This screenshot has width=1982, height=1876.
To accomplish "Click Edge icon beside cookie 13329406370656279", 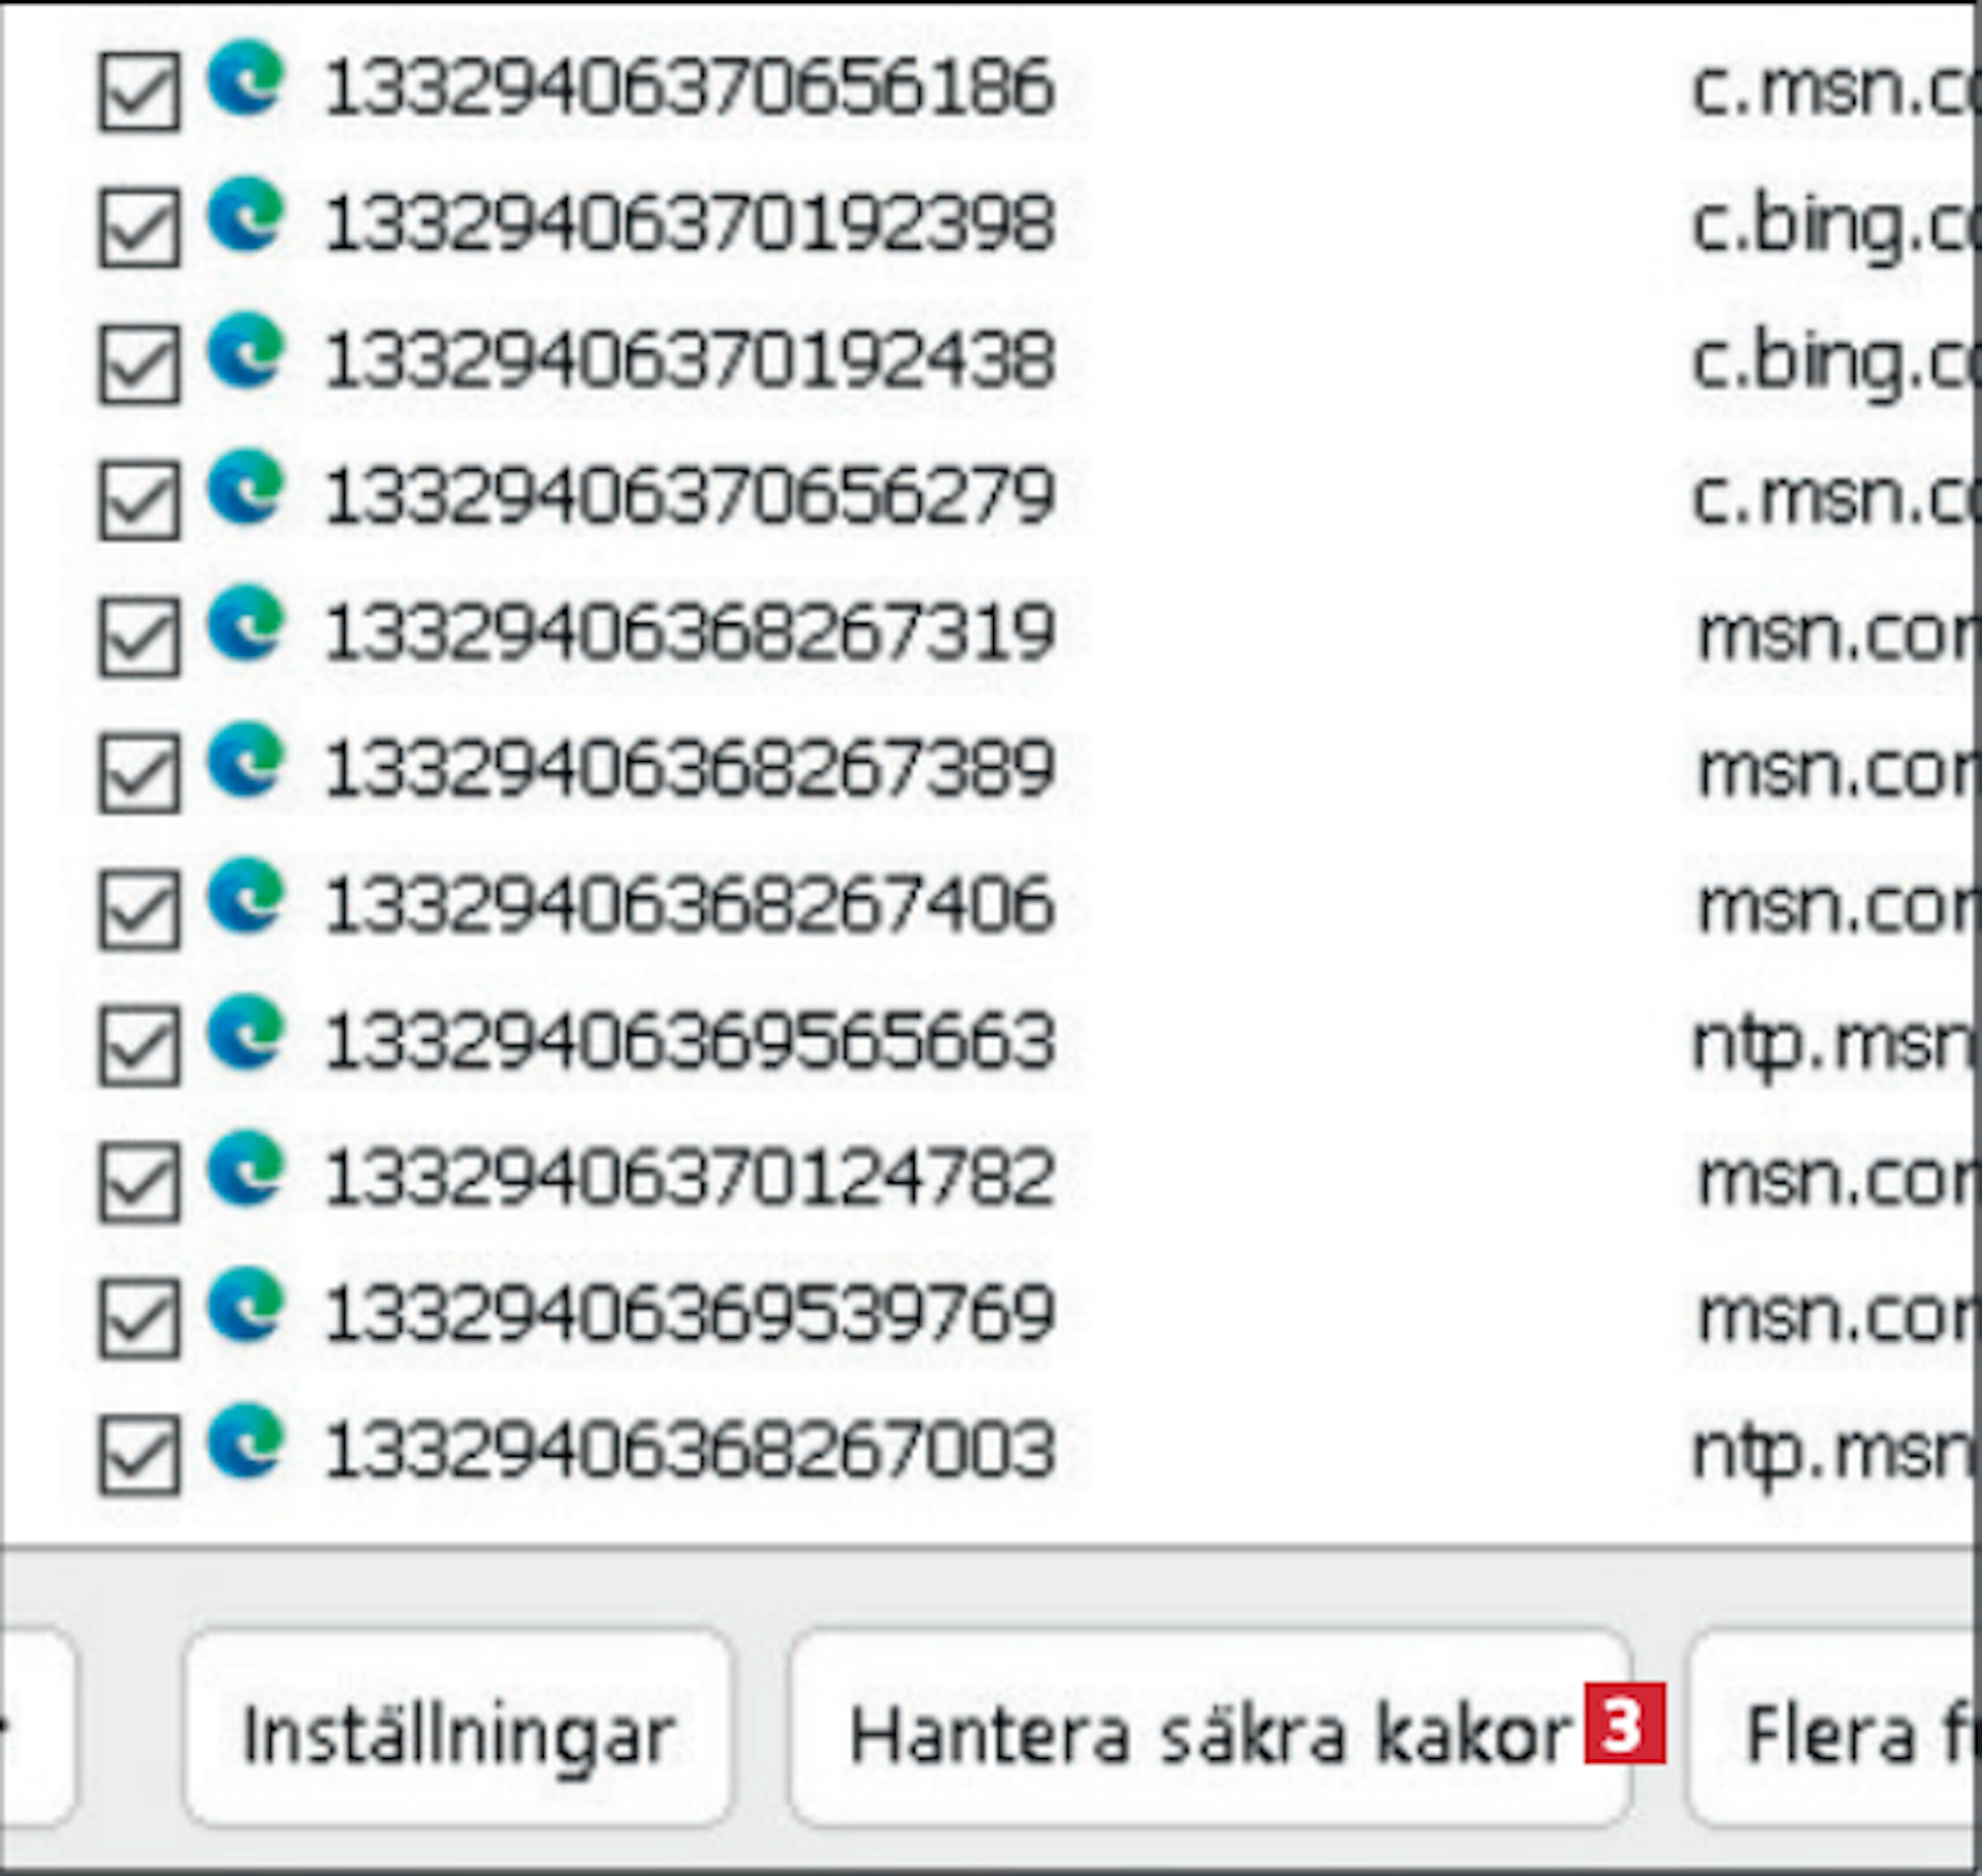I will tap(245, 487).
